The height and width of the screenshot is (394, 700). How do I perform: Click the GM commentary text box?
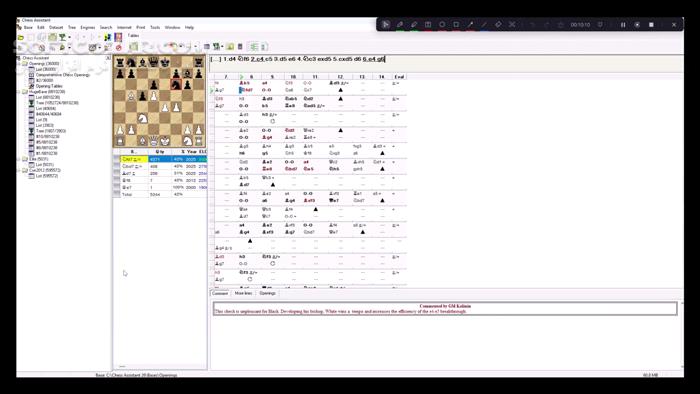(445, 309)
